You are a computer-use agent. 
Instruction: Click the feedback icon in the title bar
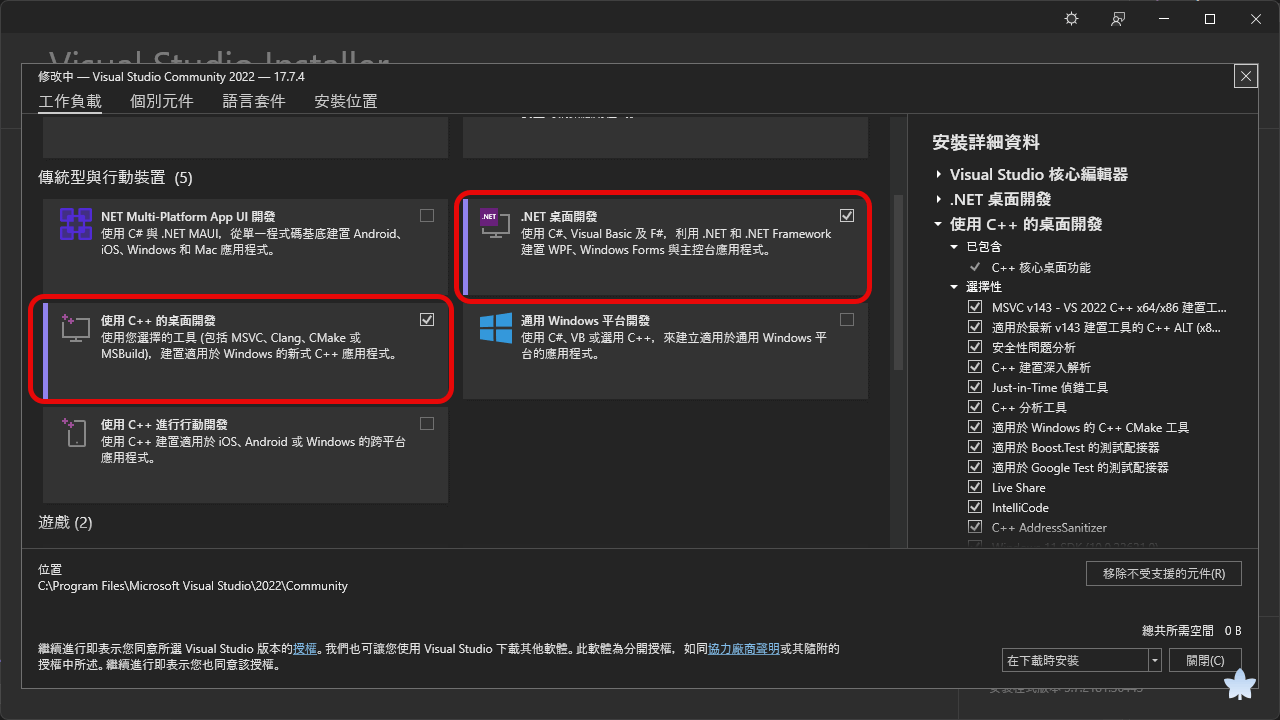pos(1118,19)
